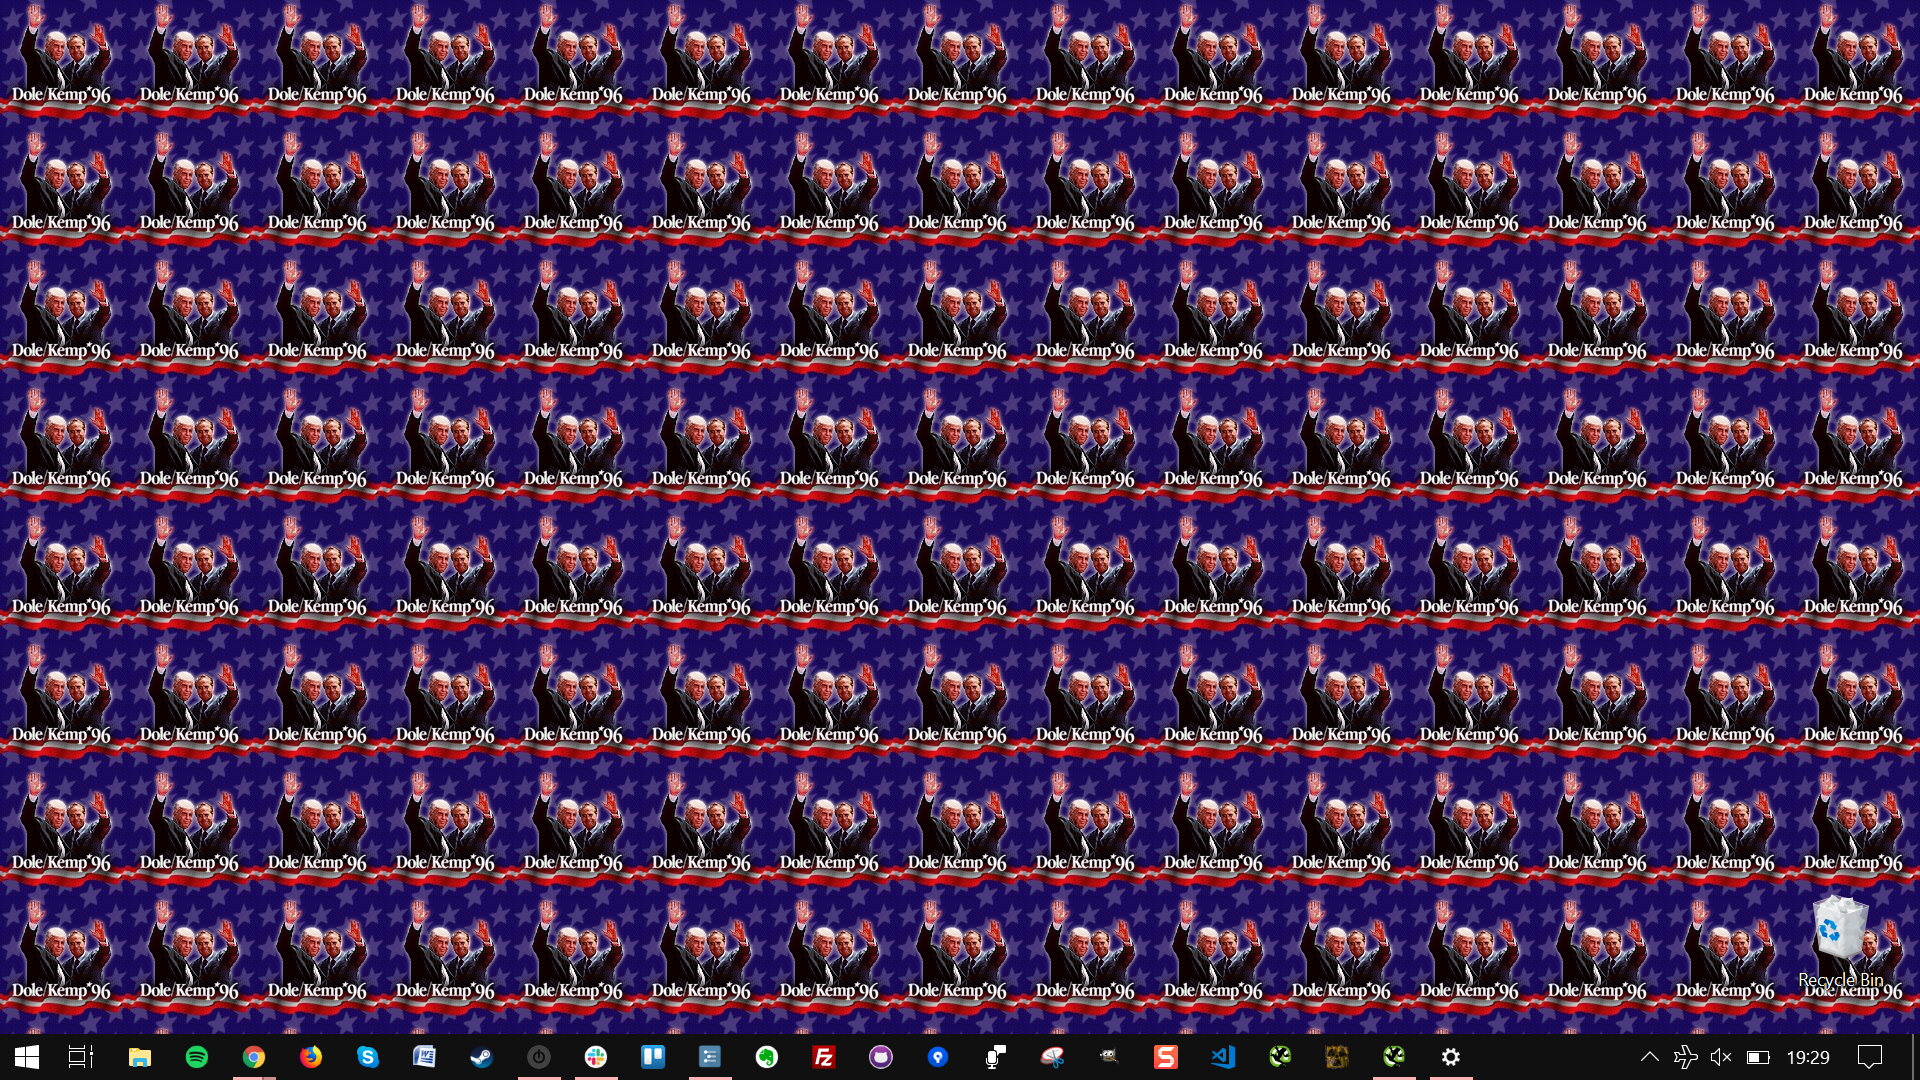Click the muted volume tray icon
The width and height of the screenshot is (1920, 1080).
click(1721, 1057)
